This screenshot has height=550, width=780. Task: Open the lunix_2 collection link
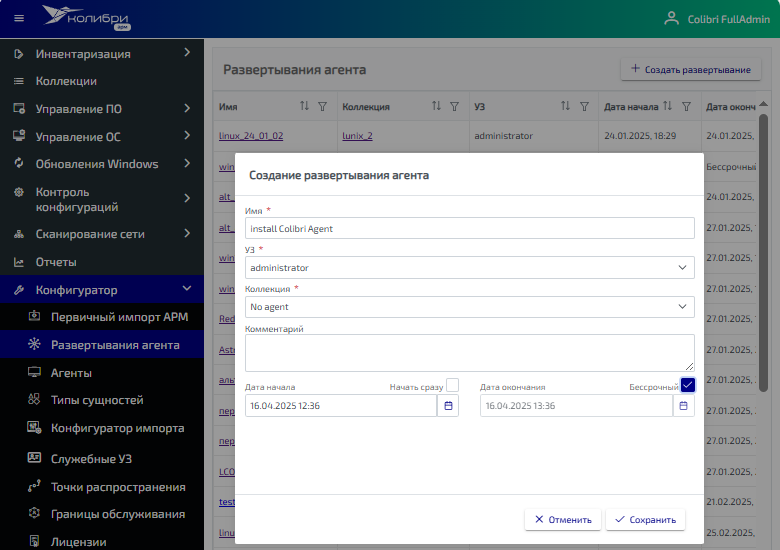[357, 136]
